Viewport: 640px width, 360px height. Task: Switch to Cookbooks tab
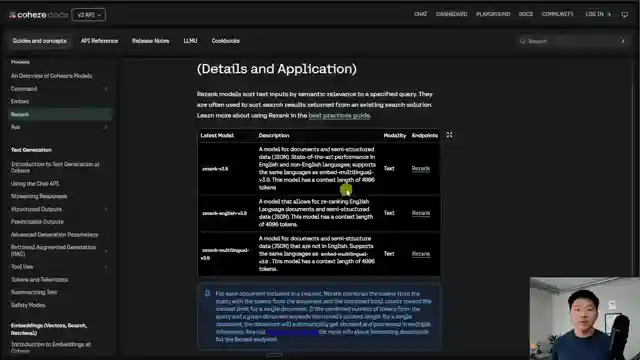(225, 41)
